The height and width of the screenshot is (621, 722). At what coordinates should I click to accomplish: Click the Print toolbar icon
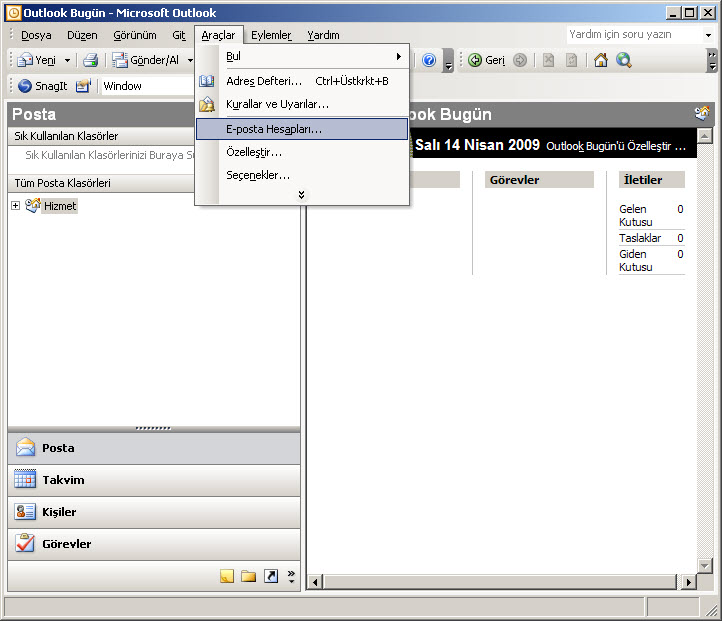pos(91,60)
